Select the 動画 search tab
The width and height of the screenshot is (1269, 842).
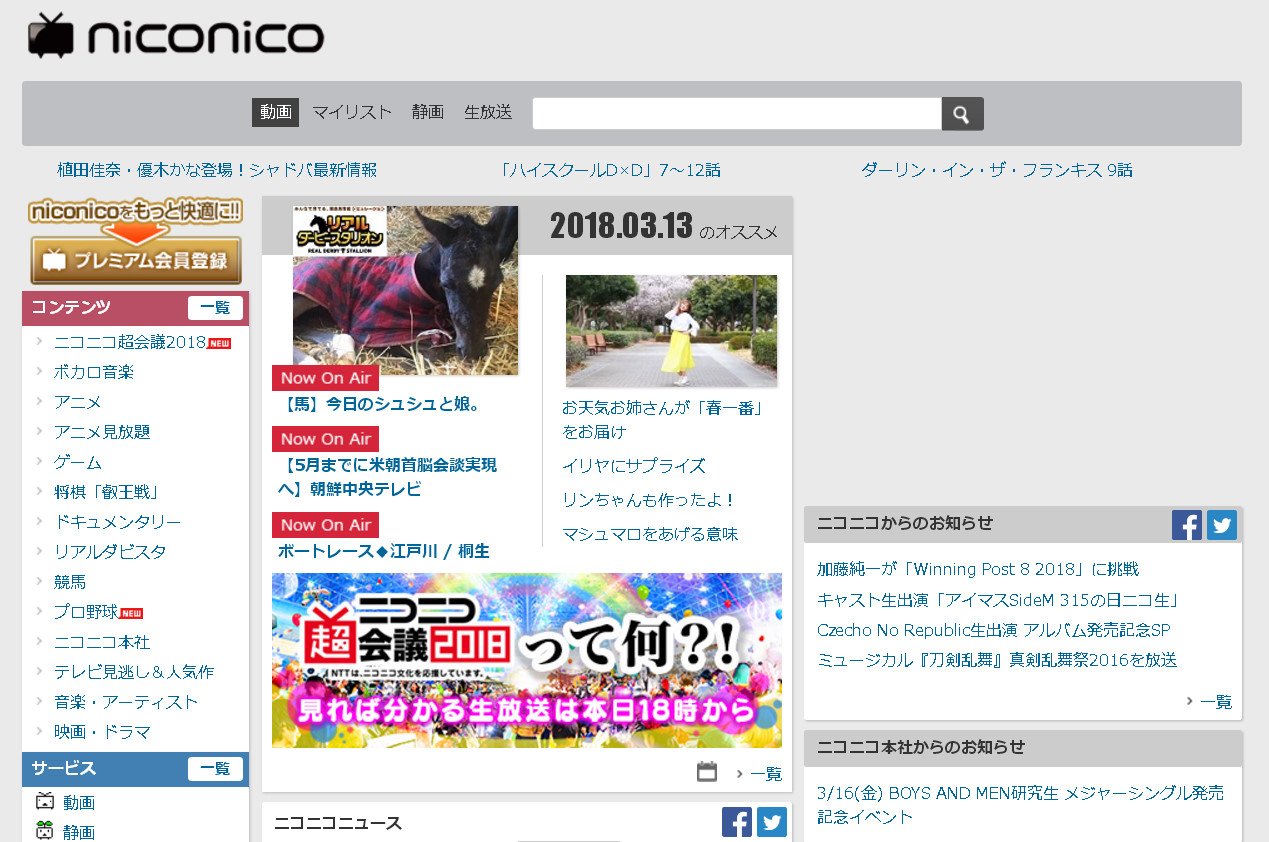[275, 112]
